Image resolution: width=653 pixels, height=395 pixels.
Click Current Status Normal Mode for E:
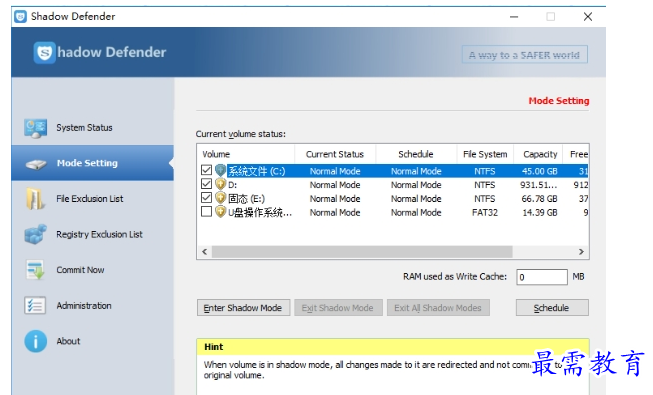pyautogui.click(x=335, y=199)
